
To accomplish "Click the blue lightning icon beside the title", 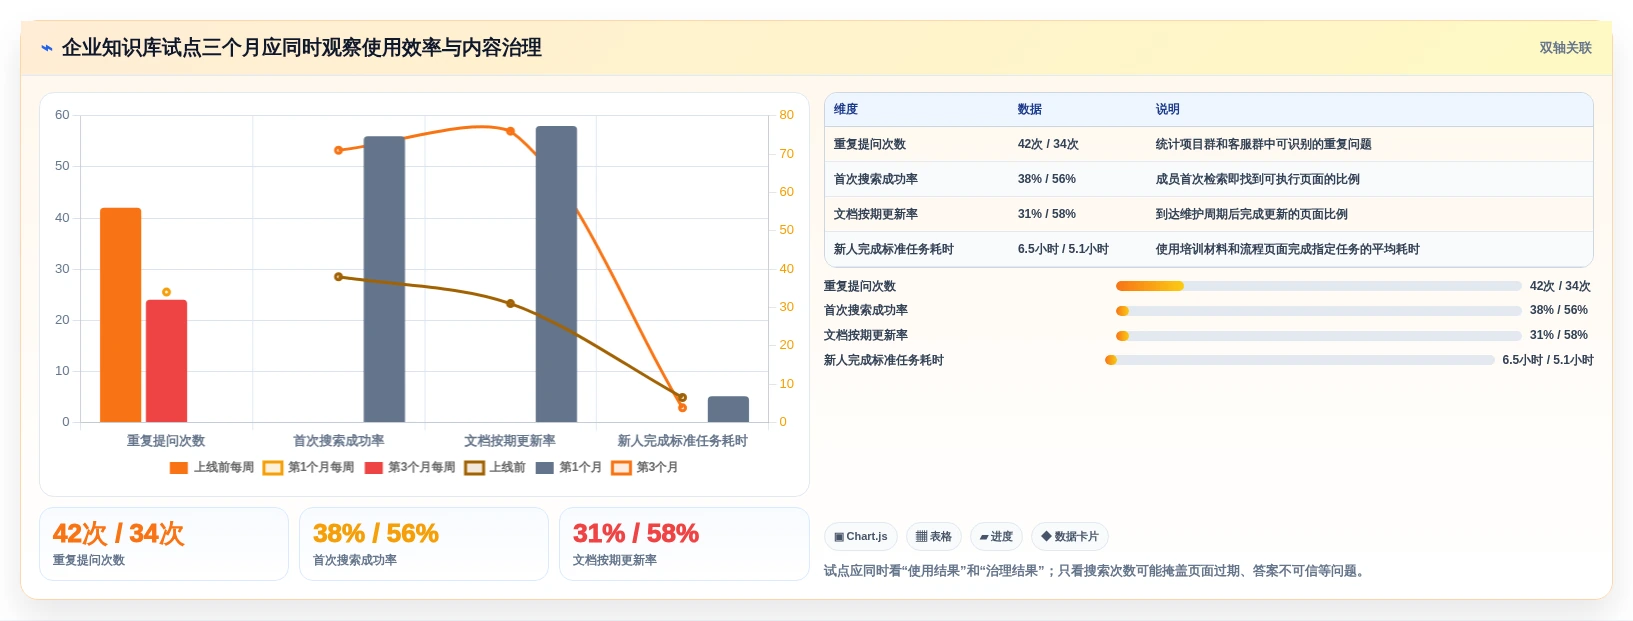I will click(46, 48).
